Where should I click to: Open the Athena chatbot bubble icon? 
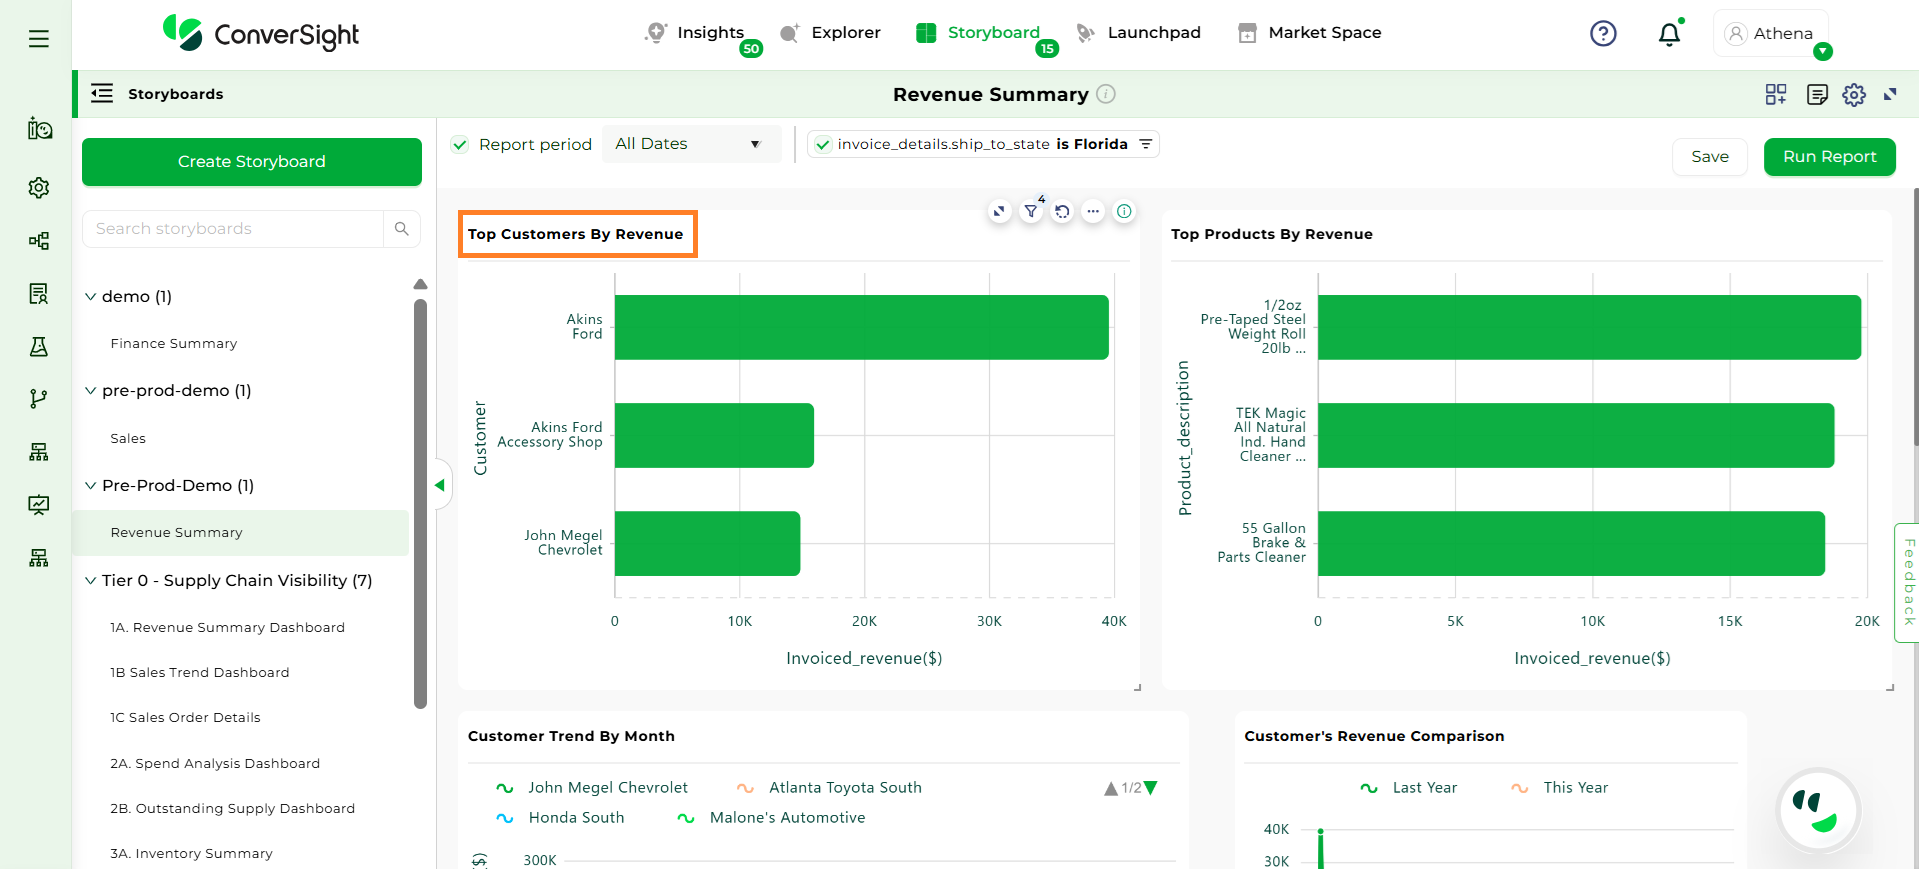(x=1817, y=810)
